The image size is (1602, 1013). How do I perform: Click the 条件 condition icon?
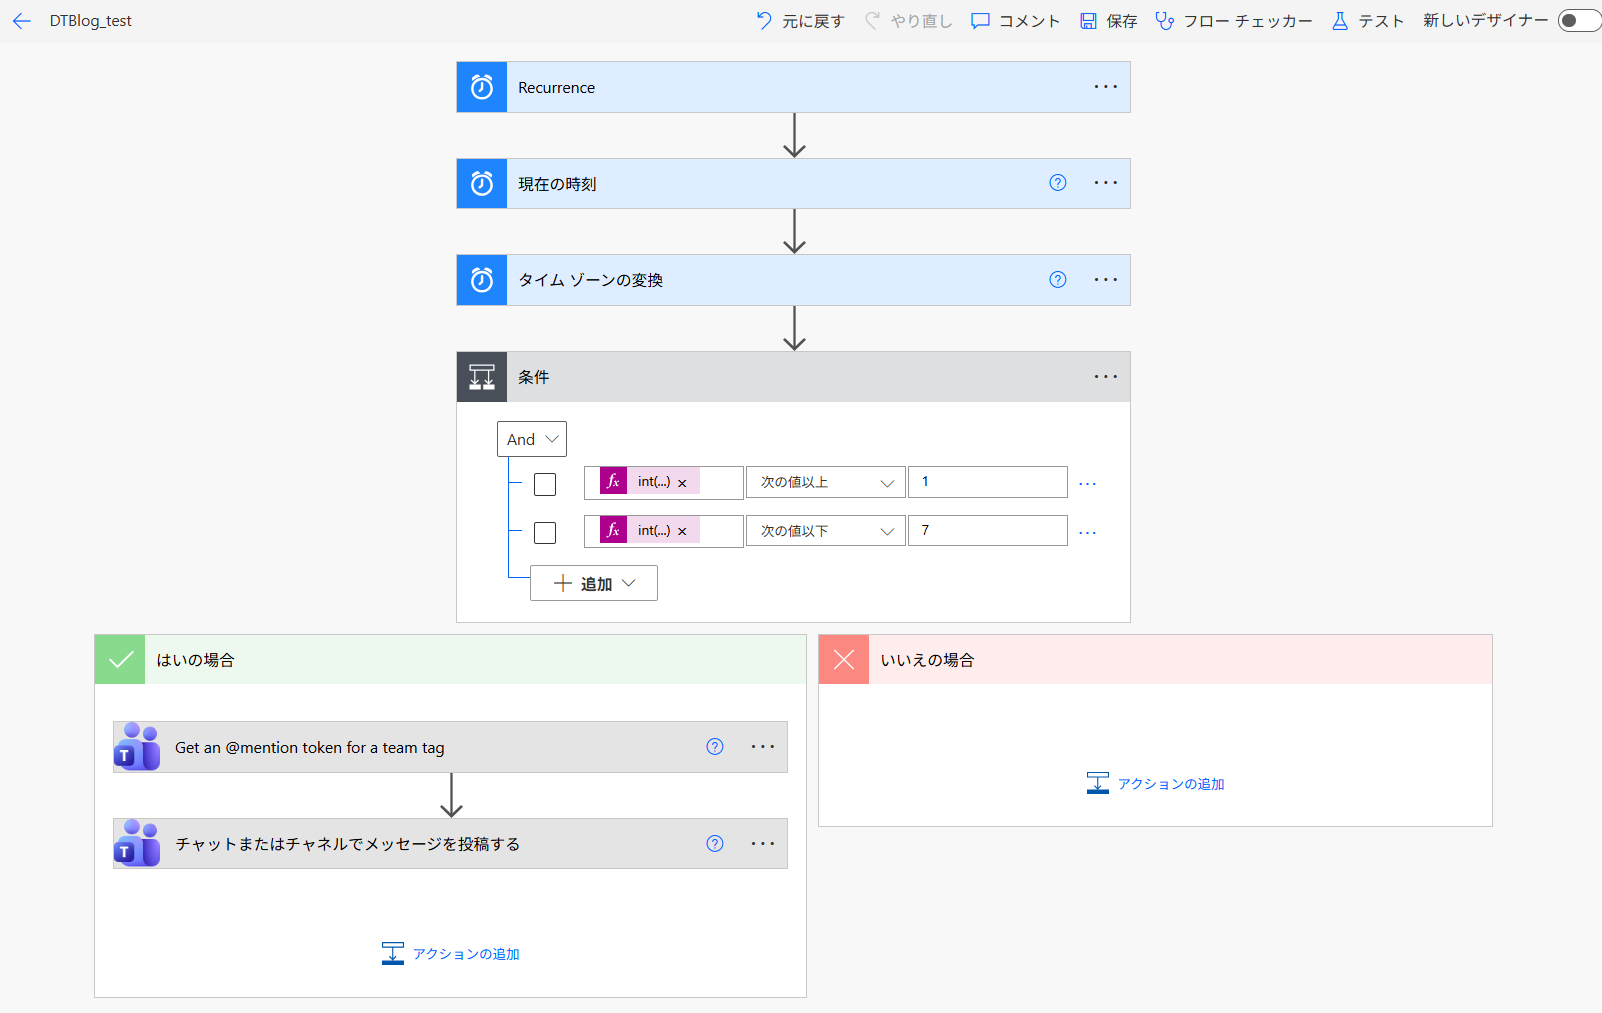point(482,377)
